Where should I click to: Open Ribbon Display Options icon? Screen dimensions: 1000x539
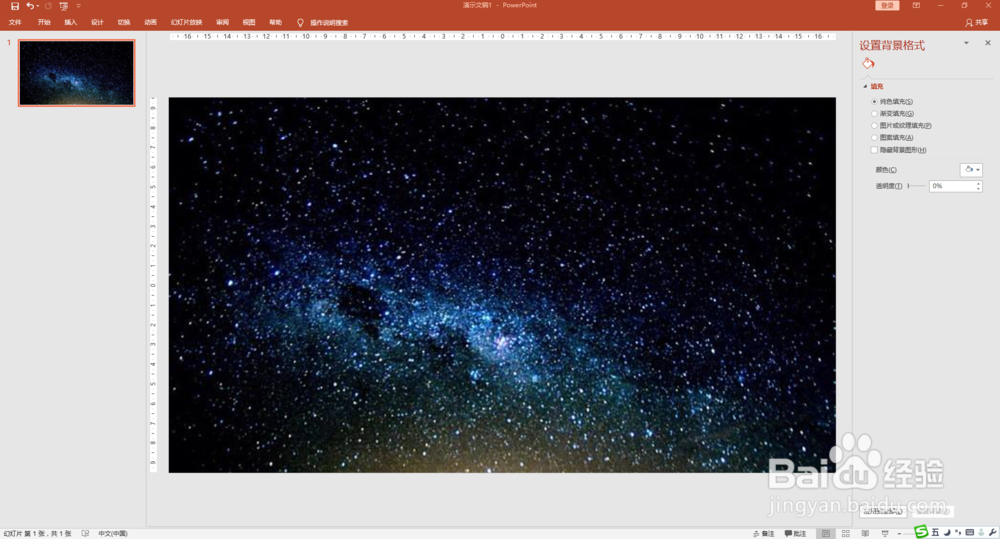pos(916,6)
